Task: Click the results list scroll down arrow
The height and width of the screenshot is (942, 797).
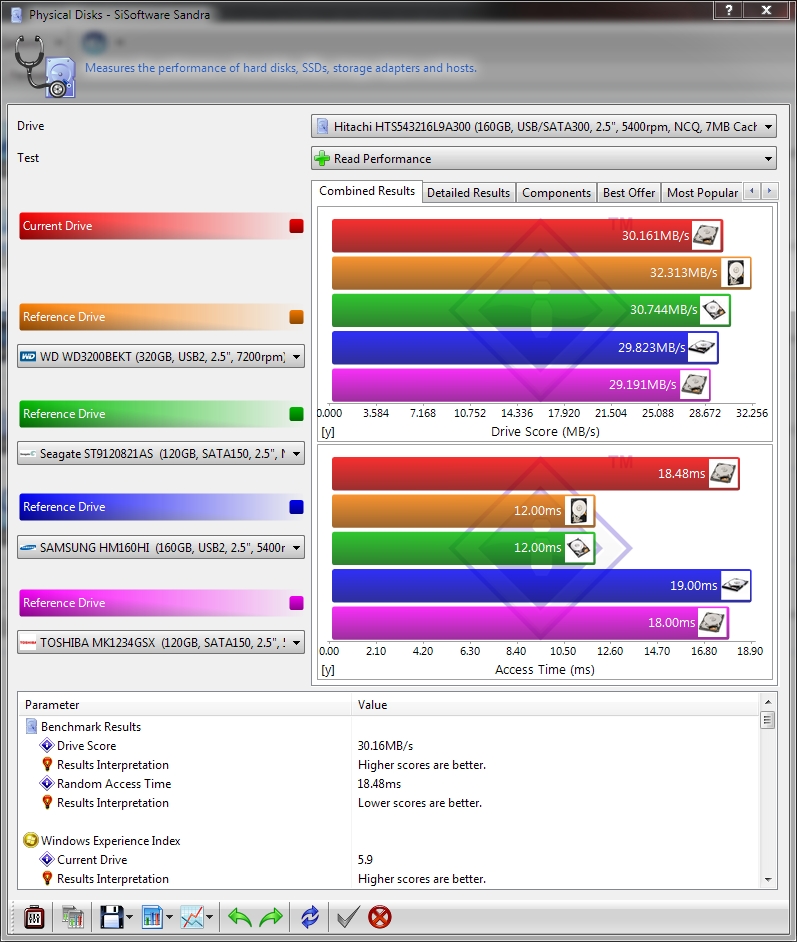Action: [x=768, y=880]
